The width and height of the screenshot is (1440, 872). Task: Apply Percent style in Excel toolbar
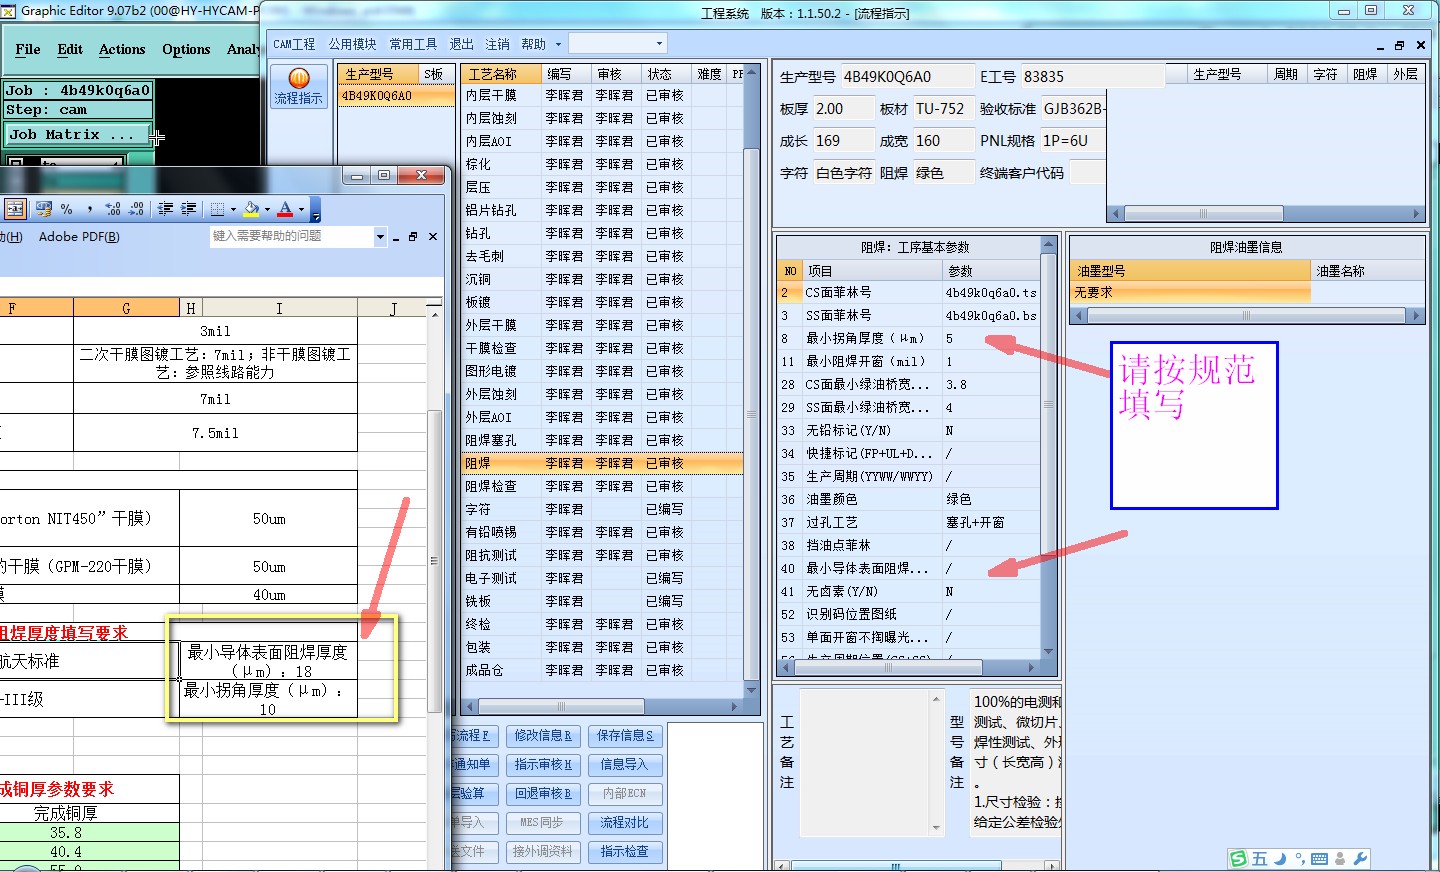[67, 209]
